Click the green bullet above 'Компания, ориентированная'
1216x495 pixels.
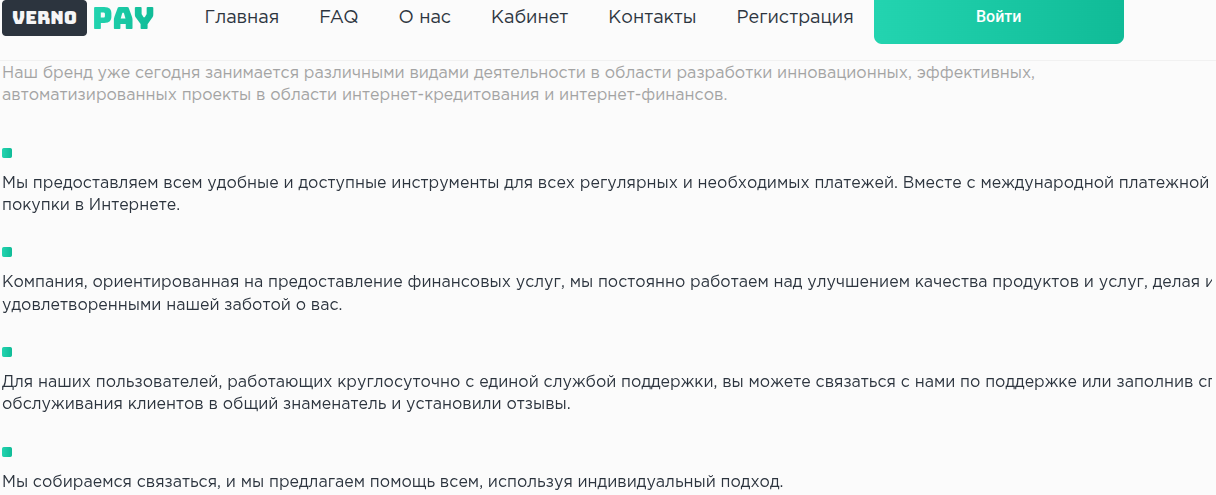(7, 252)
